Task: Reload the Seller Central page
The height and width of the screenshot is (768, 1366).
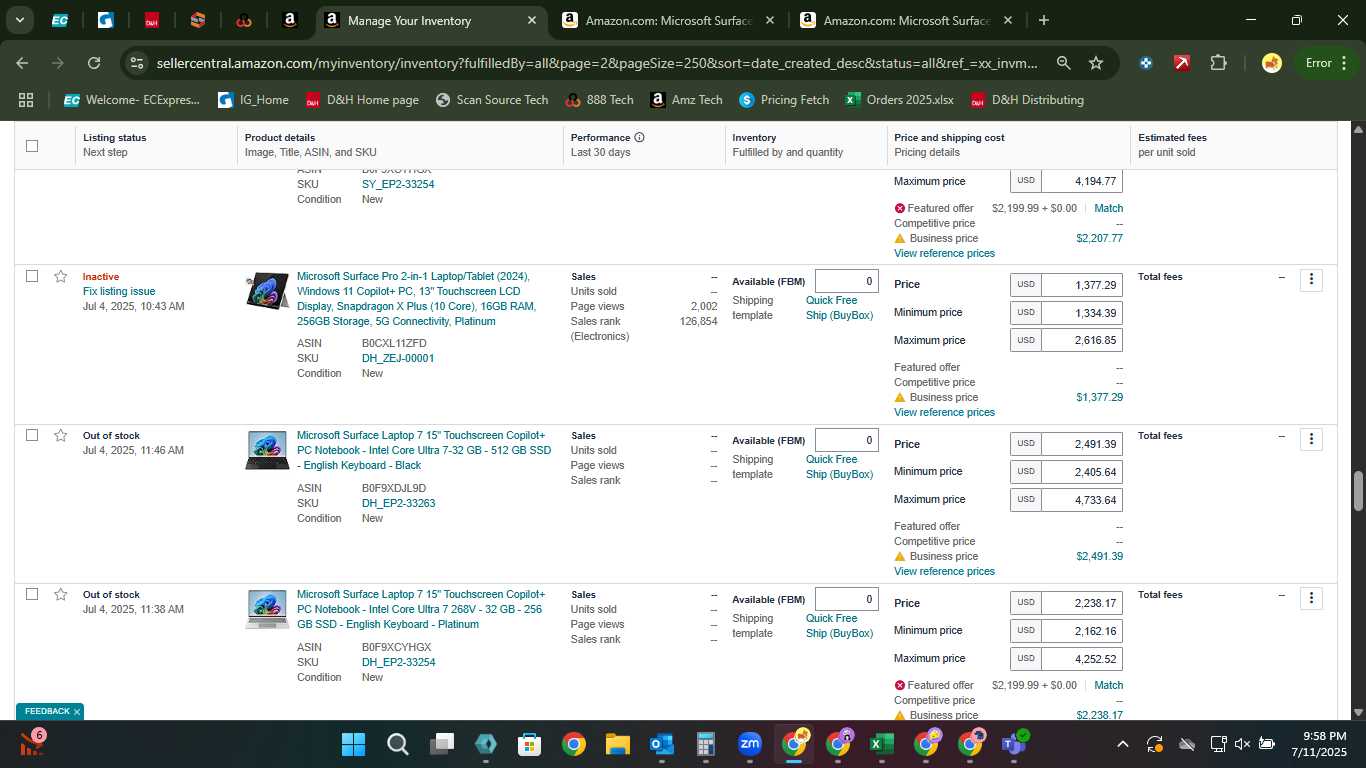Action: tap(94, 63)
